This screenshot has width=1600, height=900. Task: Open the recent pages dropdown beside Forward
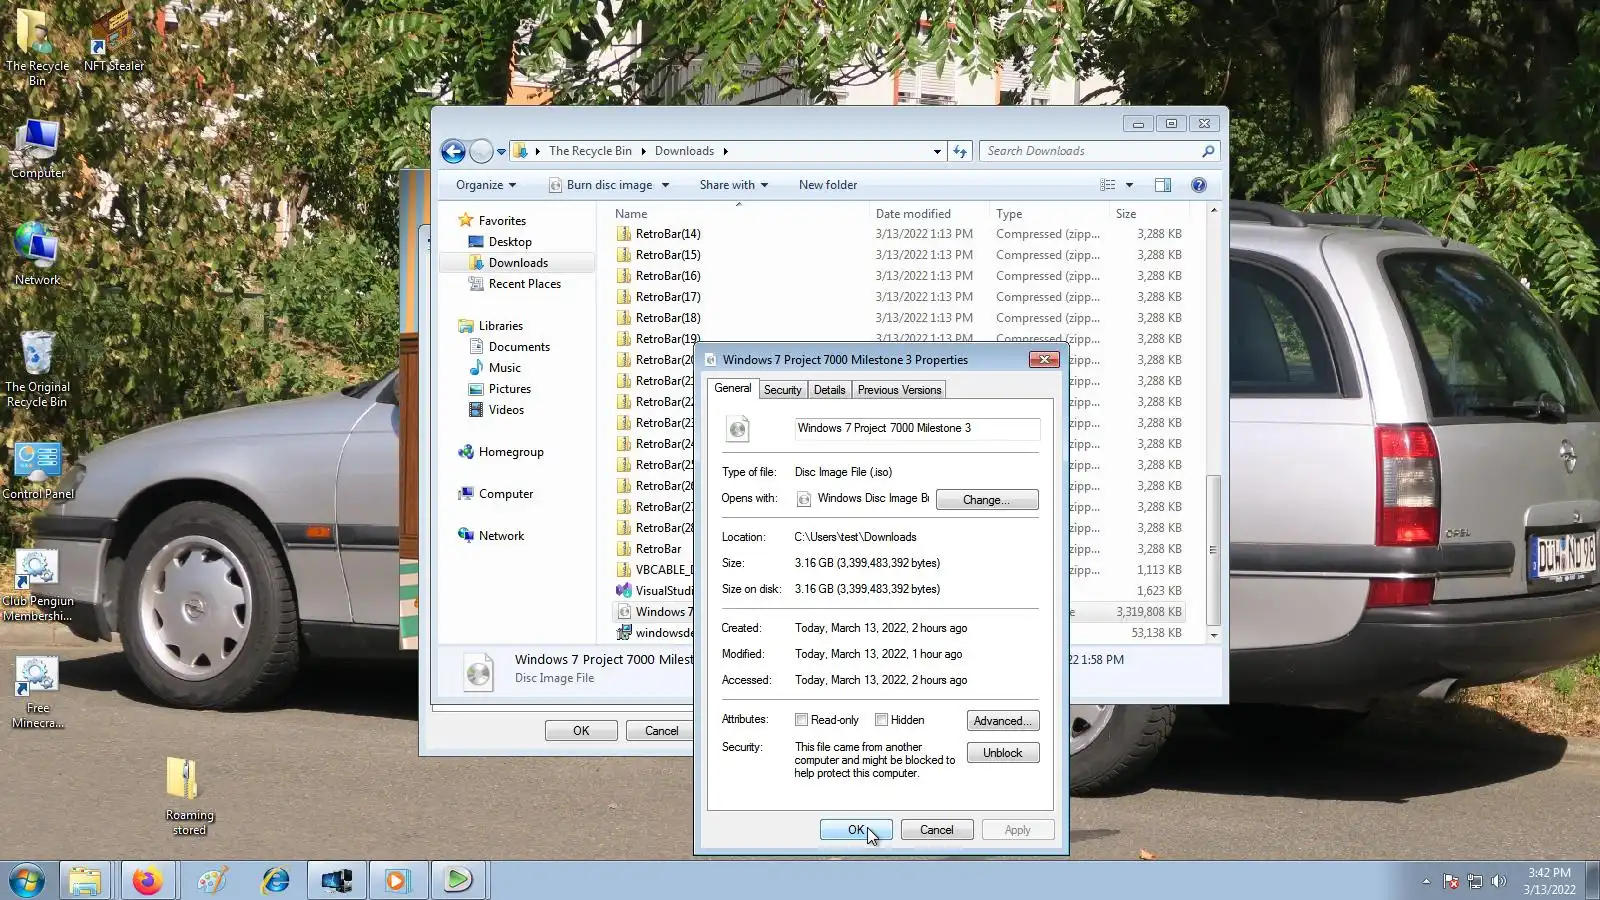coord(501,152)
